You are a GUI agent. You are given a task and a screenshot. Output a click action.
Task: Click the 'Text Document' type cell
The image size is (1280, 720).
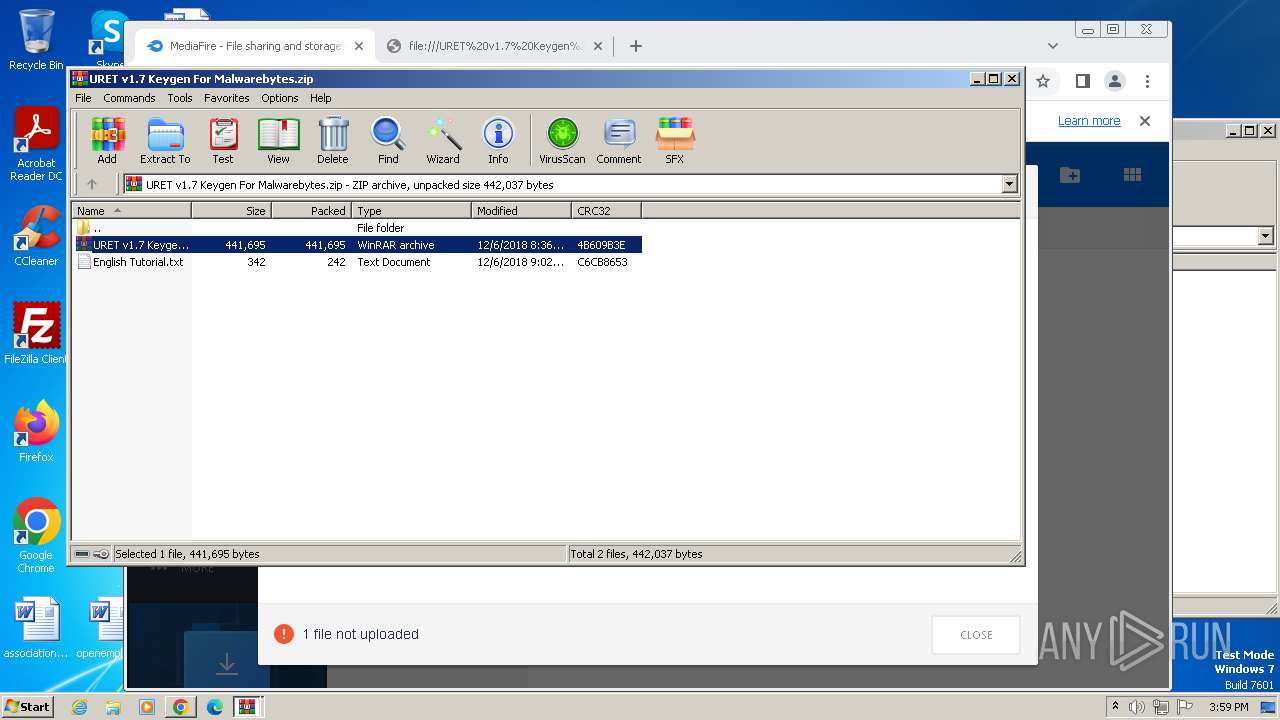pyautogui.click(x=394, y=262)
